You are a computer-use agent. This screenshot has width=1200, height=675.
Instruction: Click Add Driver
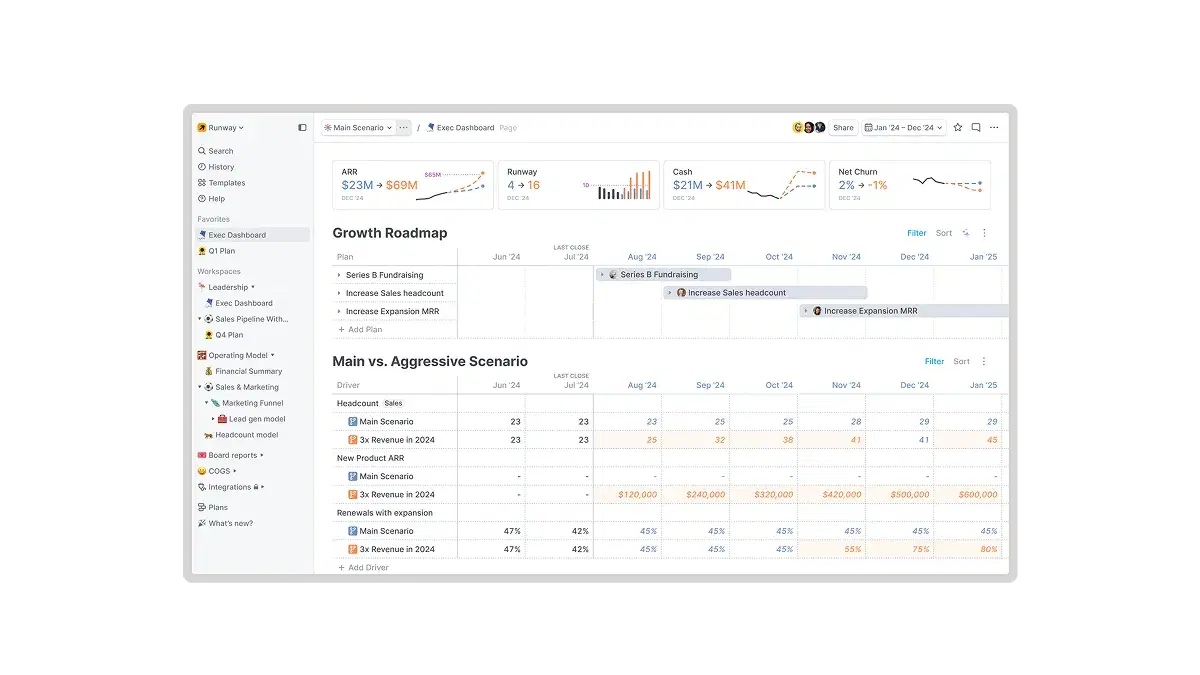click(363, 567)
